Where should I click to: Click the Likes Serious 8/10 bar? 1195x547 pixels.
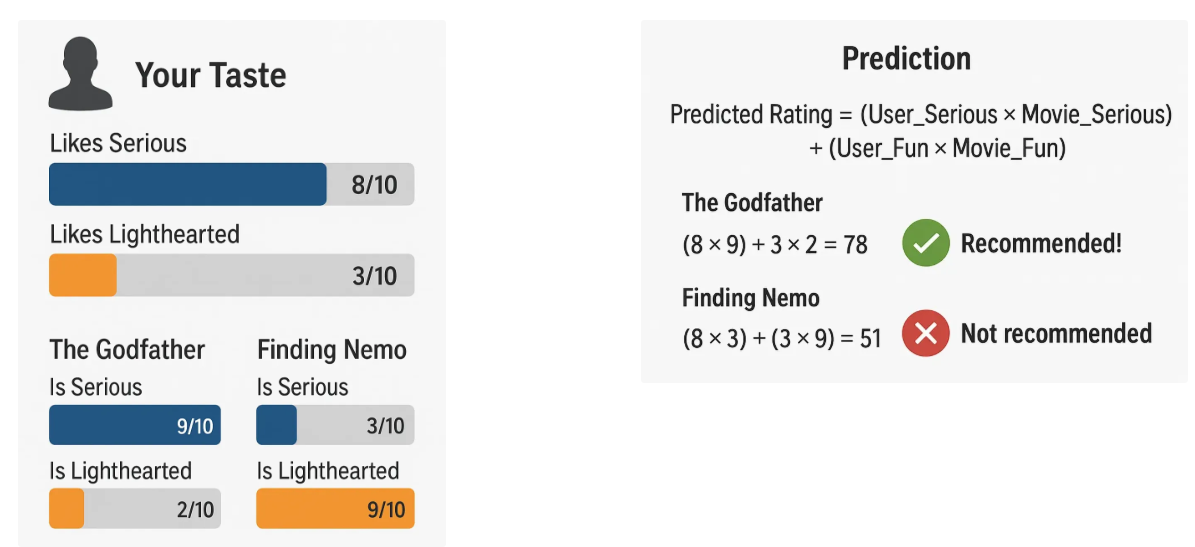pyautogui.click(x=231, y=184)
